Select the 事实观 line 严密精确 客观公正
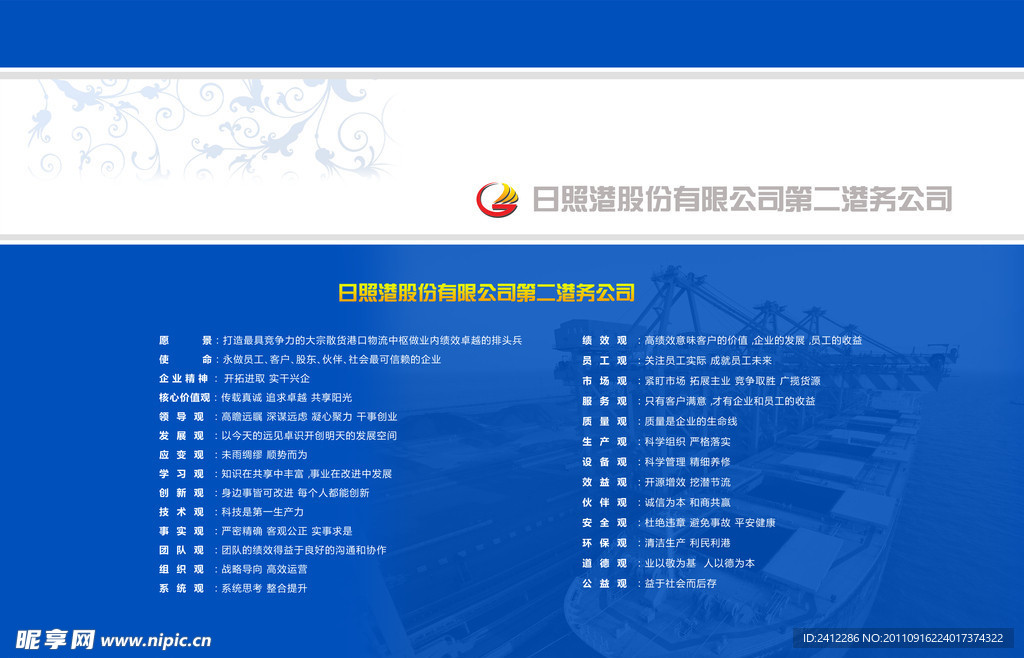The height and width of the screenshot is (658, 1024). pyautogui.click(x=256, y=531)
